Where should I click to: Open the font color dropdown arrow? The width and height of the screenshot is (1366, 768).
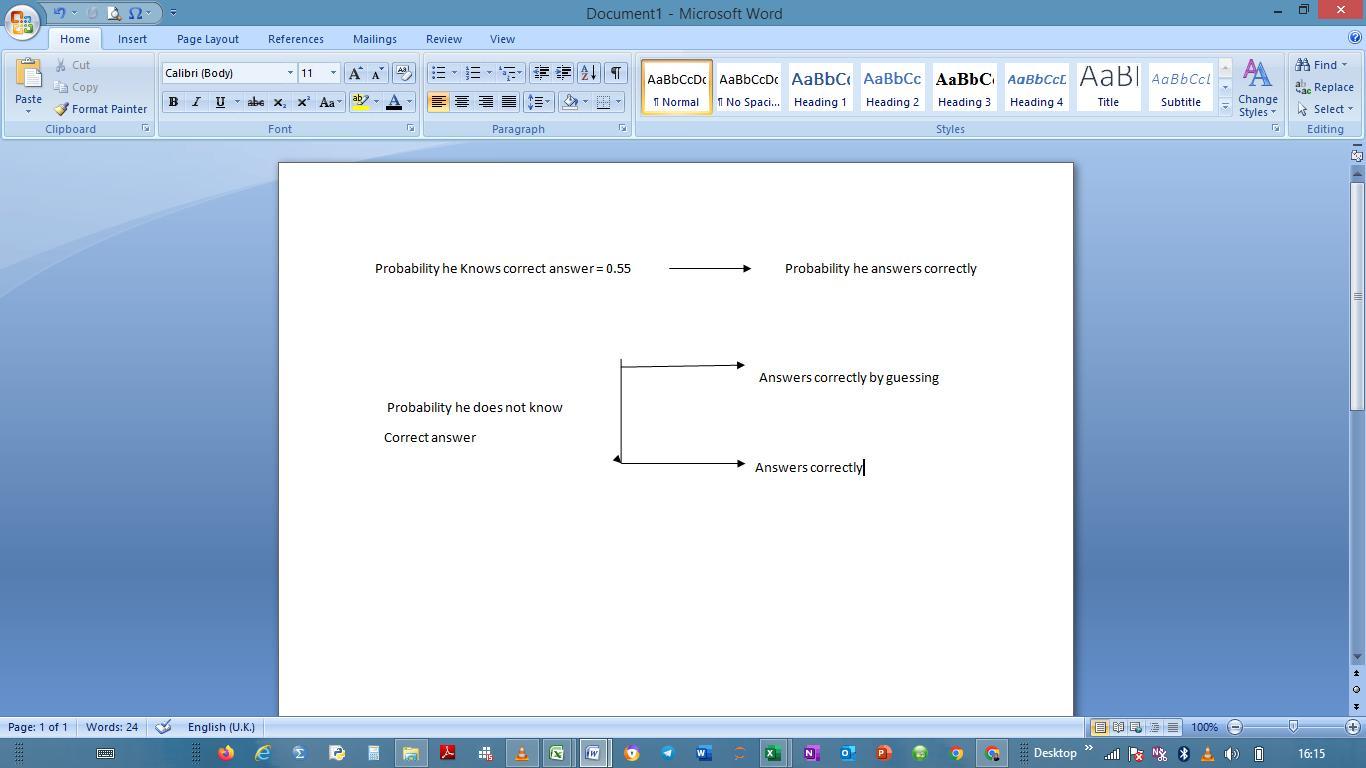point(409,102)
